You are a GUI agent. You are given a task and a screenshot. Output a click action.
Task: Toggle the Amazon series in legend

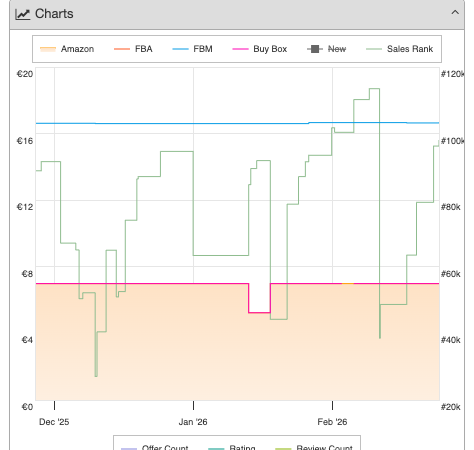point(67,49)
